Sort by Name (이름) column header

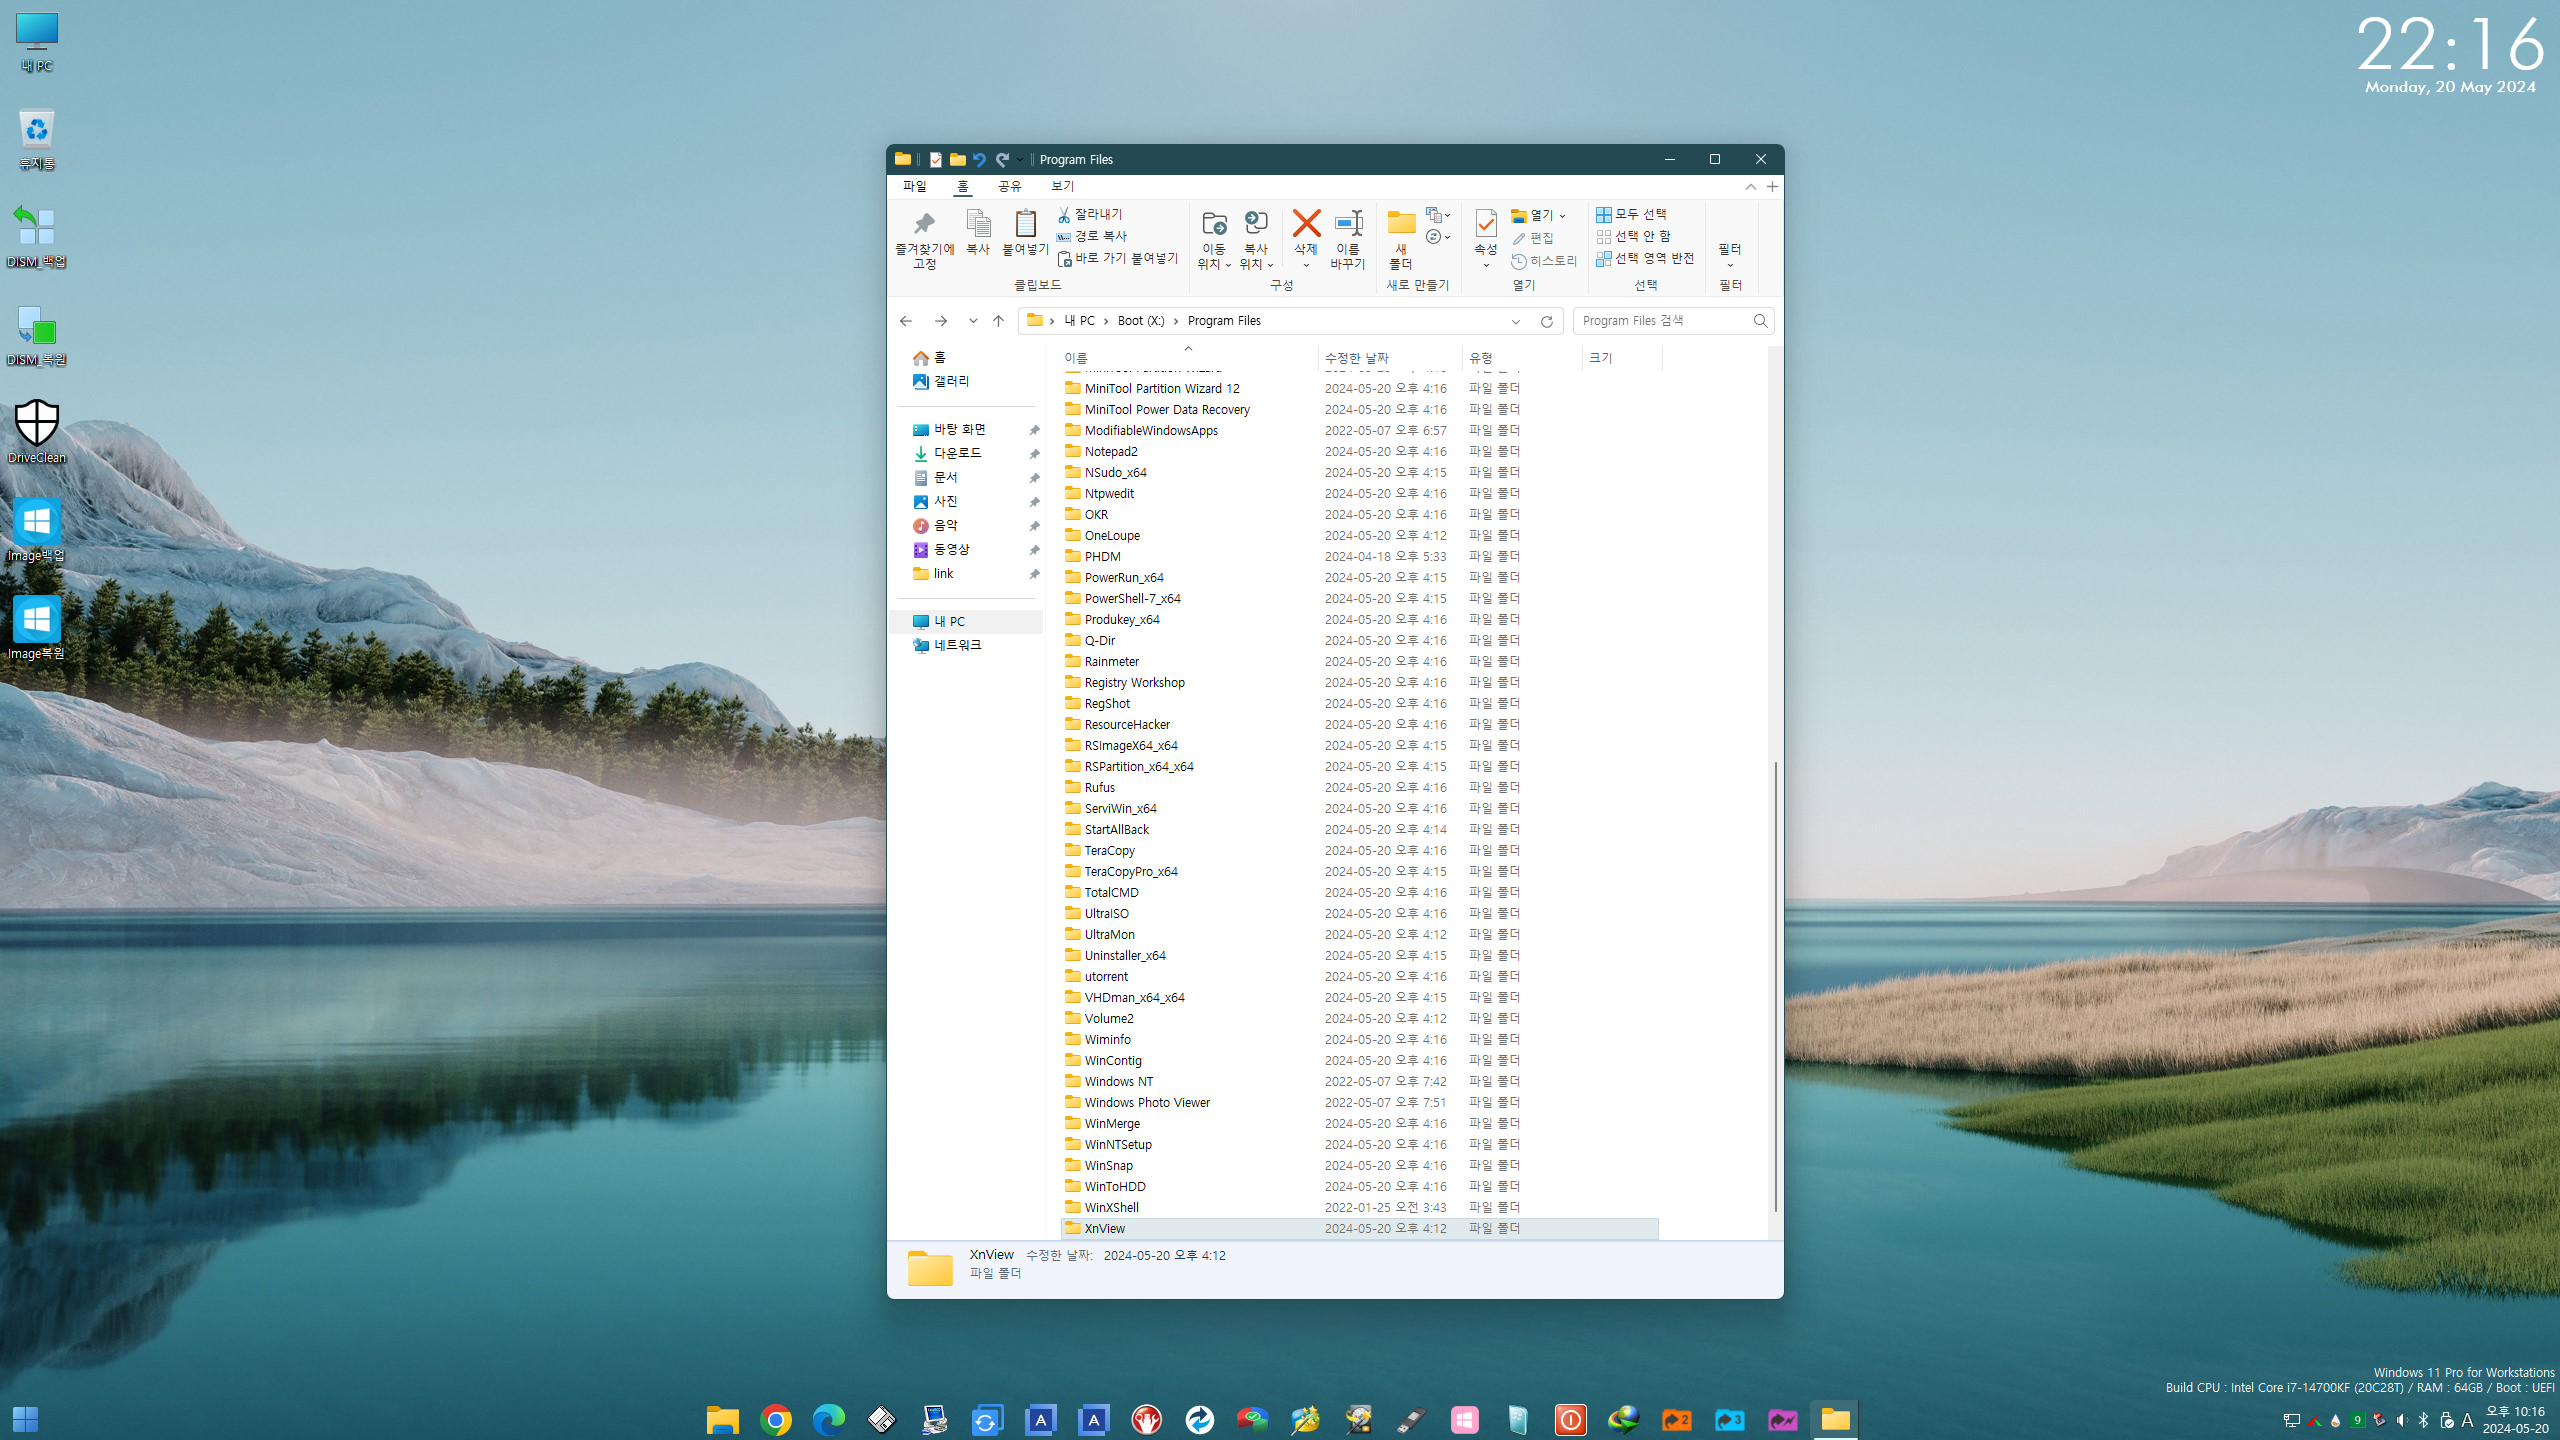tap(1187, 357)
